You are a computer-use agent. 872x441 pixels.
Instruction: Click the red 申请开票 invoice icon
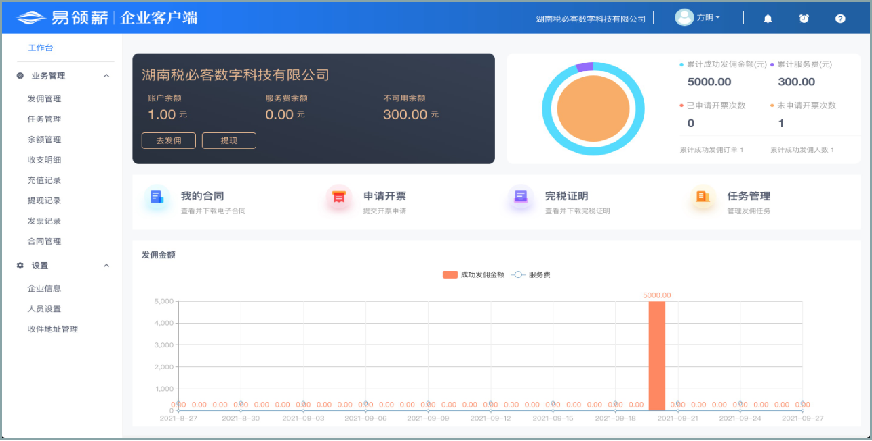339,197
